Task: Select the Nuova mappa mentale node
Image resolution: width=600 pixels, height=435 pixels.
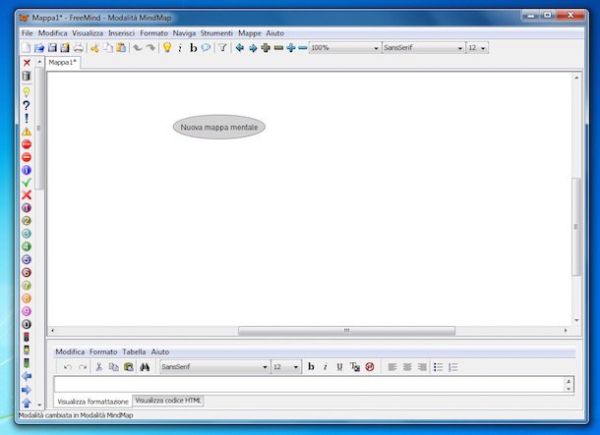Action: pyautogui.click(x=219, y=127)
